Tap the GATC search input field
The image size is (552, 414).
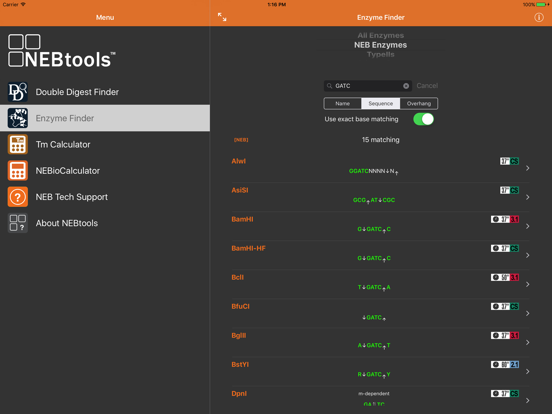[368, 86]
